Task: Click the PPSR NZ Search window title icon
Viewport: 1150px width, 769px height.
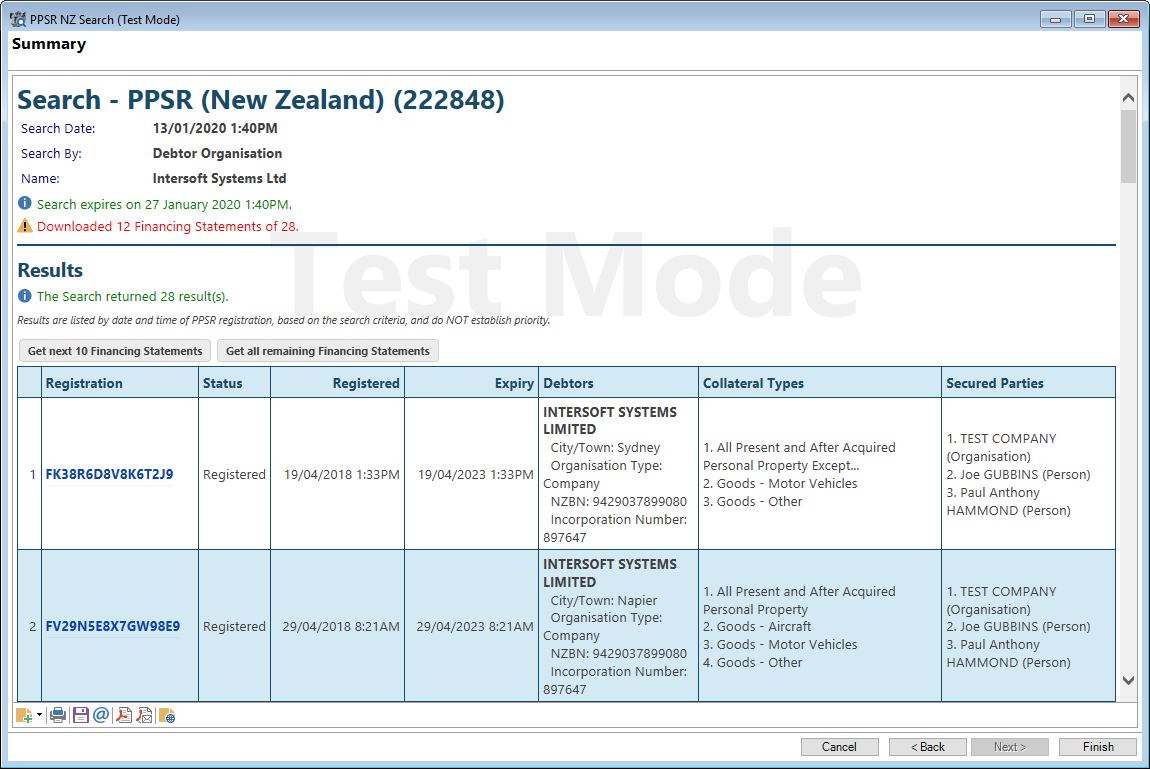Action: point(18,19)
